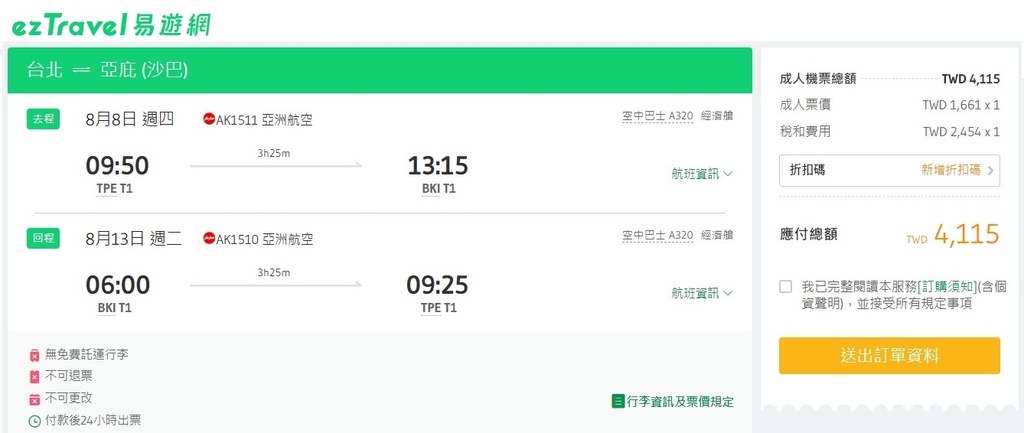Click the TPE T1 departure airport code
This screenshot has width=1024, height=433.
(115, 189)
